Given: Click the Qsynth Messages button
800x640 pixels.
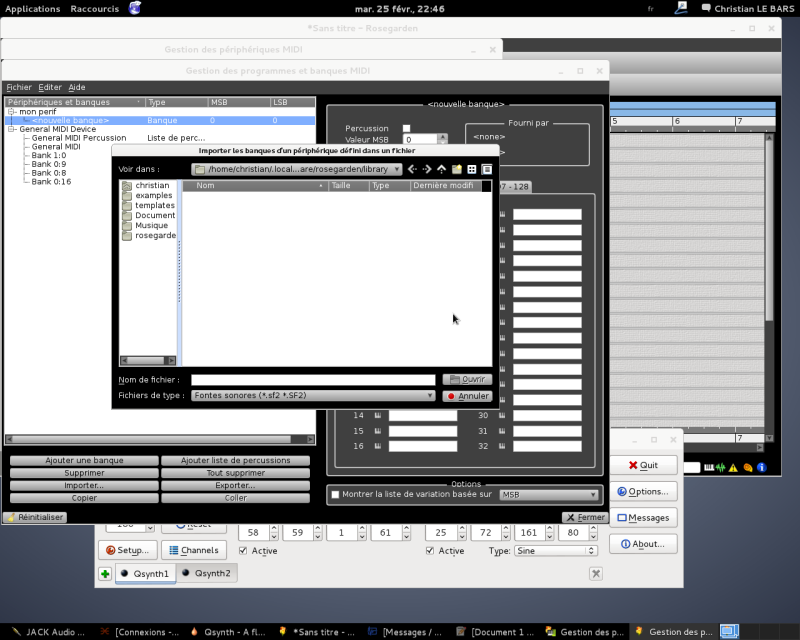Looking at the screenshot, I should pos(643,518).
